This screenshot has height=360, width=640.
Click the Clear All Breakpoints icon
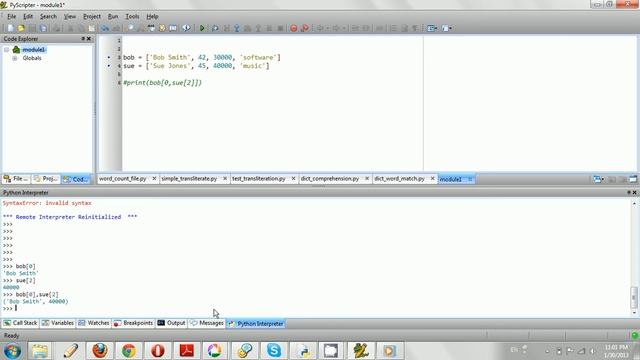304,28
